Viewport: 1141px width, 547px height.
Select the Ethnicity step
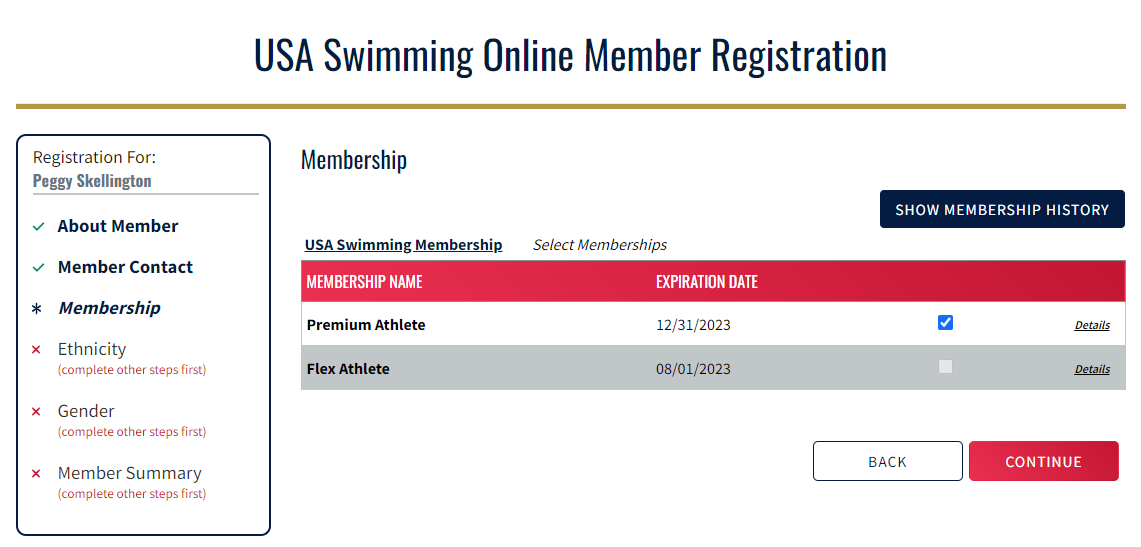click(x=92, y=349)
